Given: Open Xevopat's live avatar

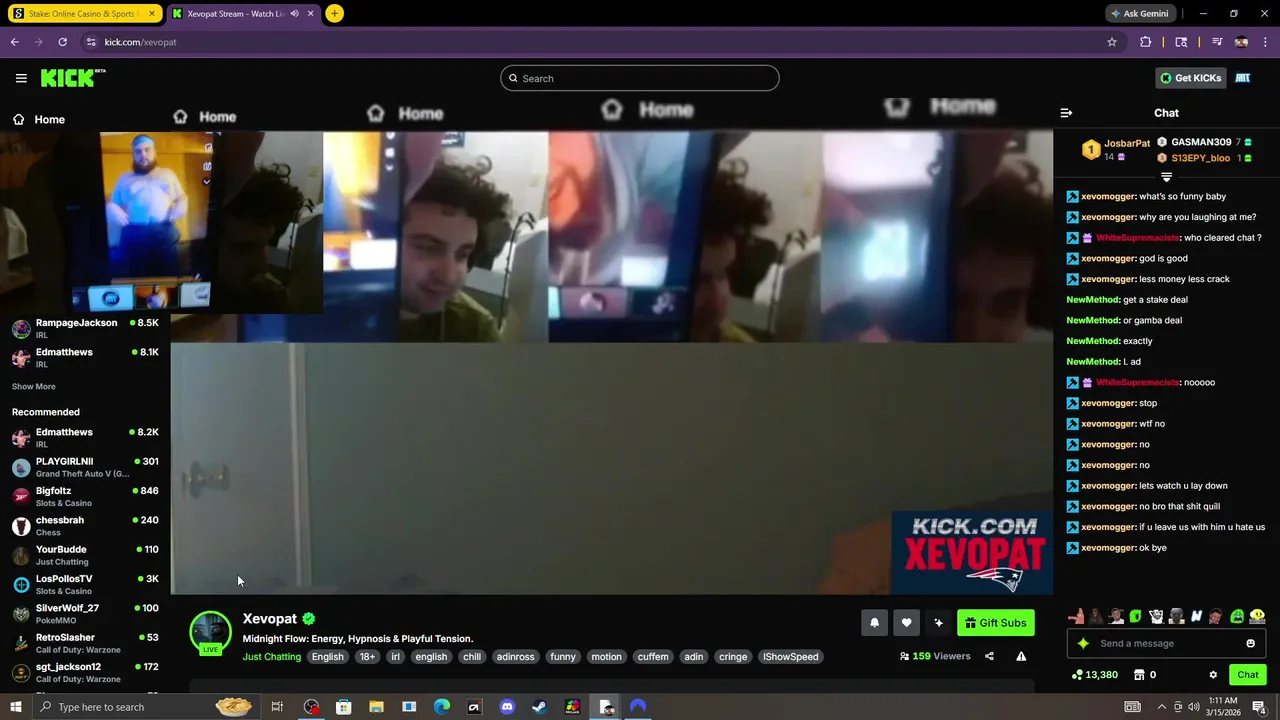Looking at the screenshot, I should click(x=210, y=633).
